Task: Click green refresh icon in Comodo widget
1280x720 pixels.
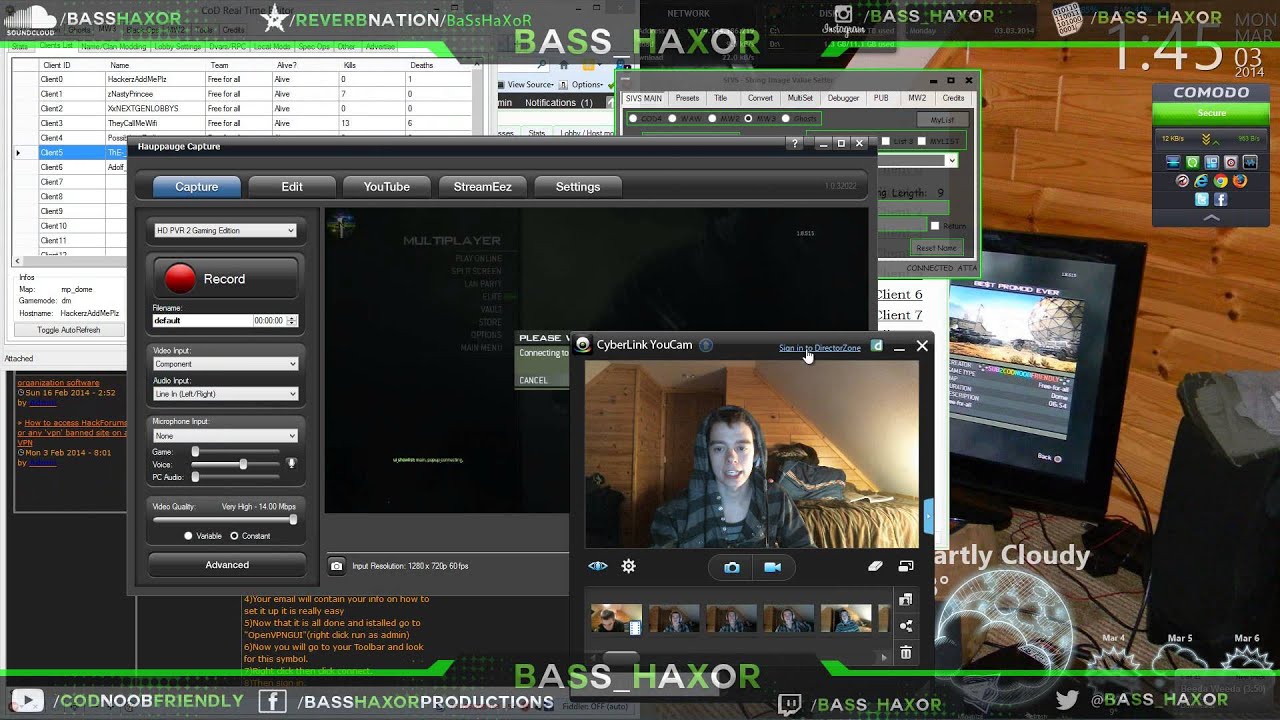Action: click(x=1192, y=162)
